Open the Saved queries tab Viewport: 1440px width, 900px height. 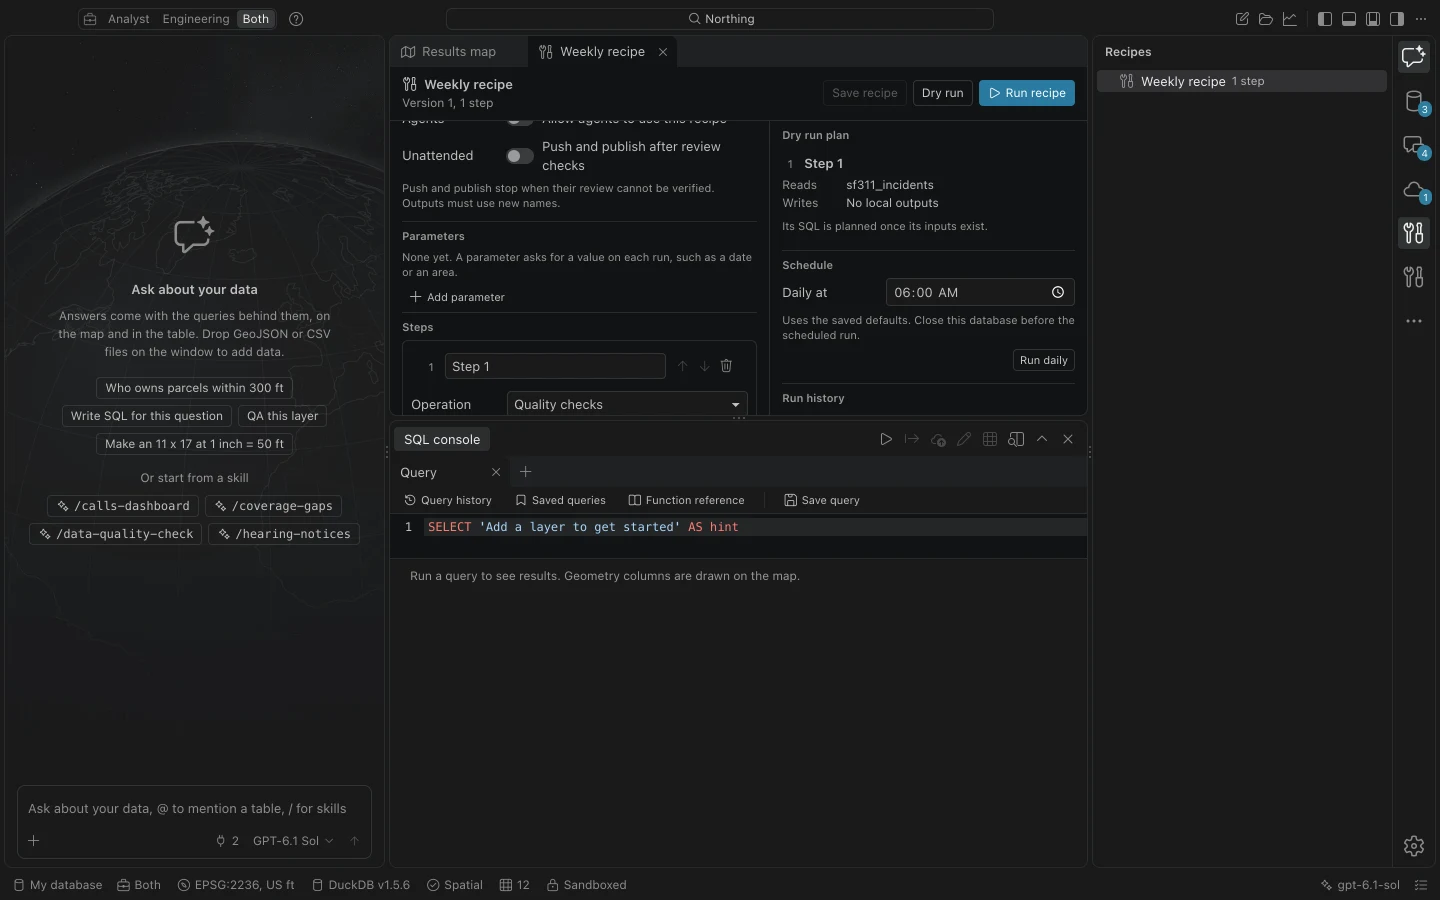560,500
